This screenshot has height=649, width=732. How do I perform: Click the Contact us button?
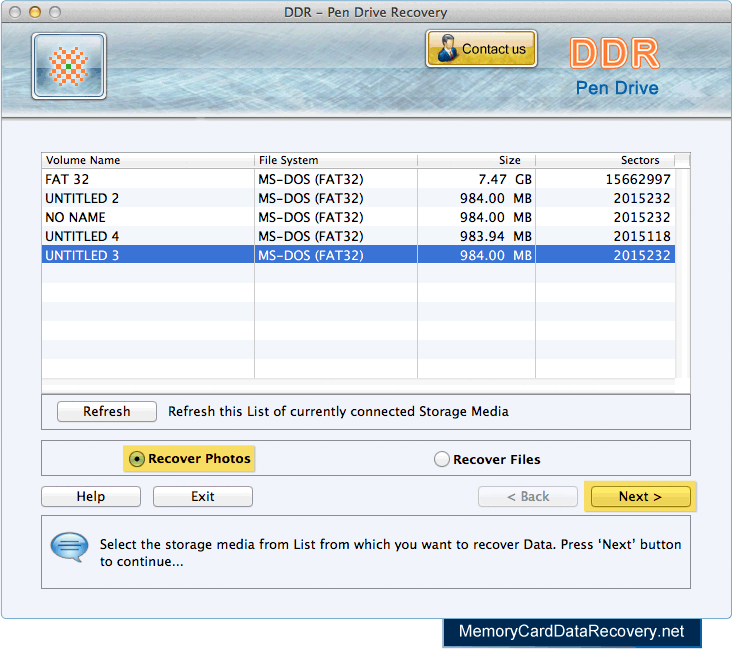[481, 49]
